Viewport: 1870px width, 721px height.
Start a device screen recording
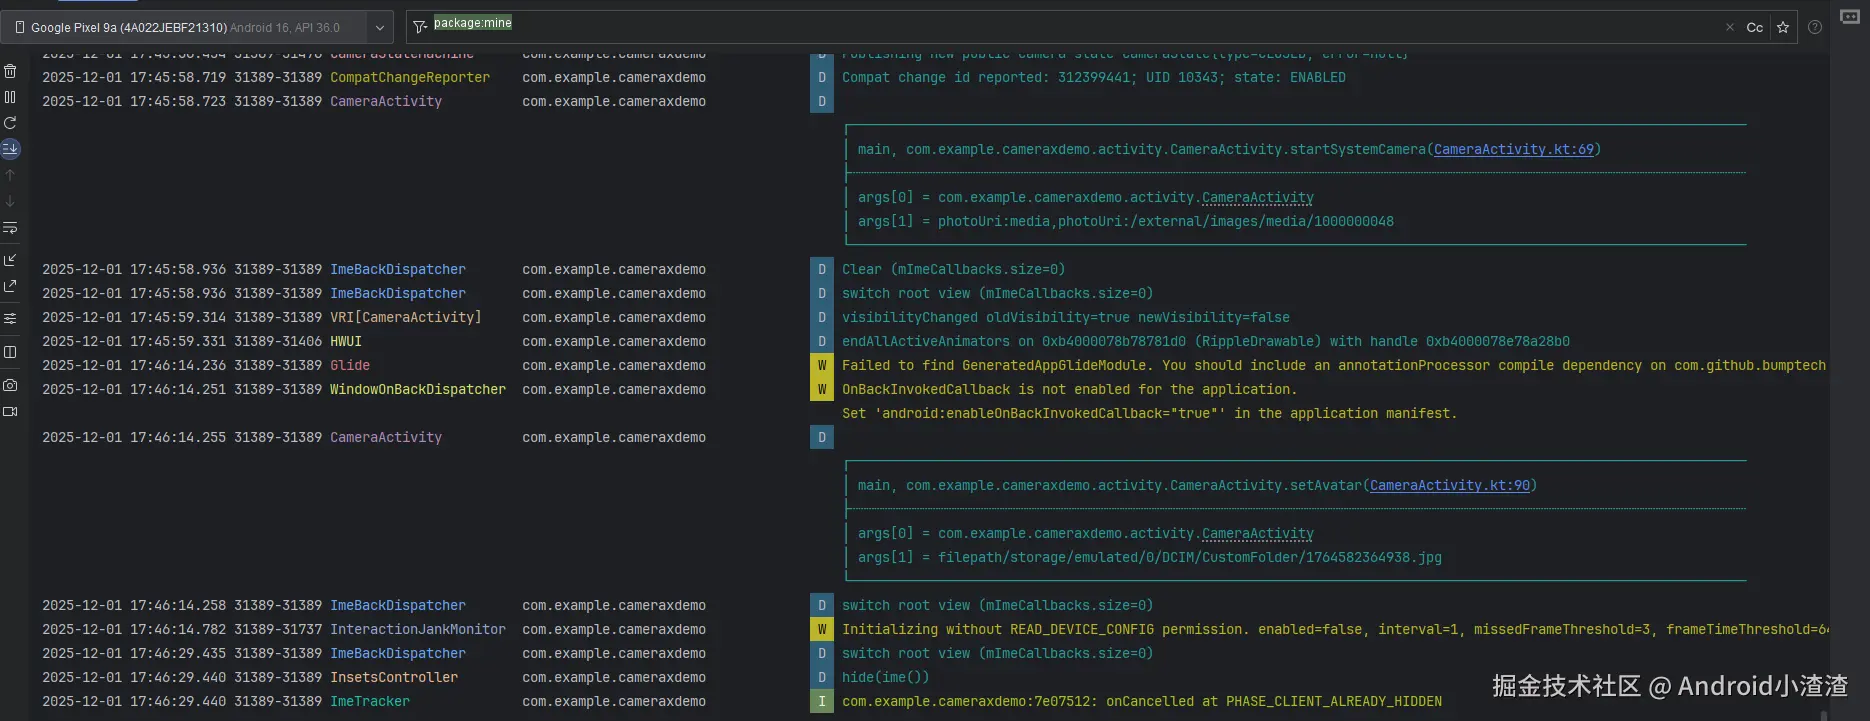pos(10,411)
